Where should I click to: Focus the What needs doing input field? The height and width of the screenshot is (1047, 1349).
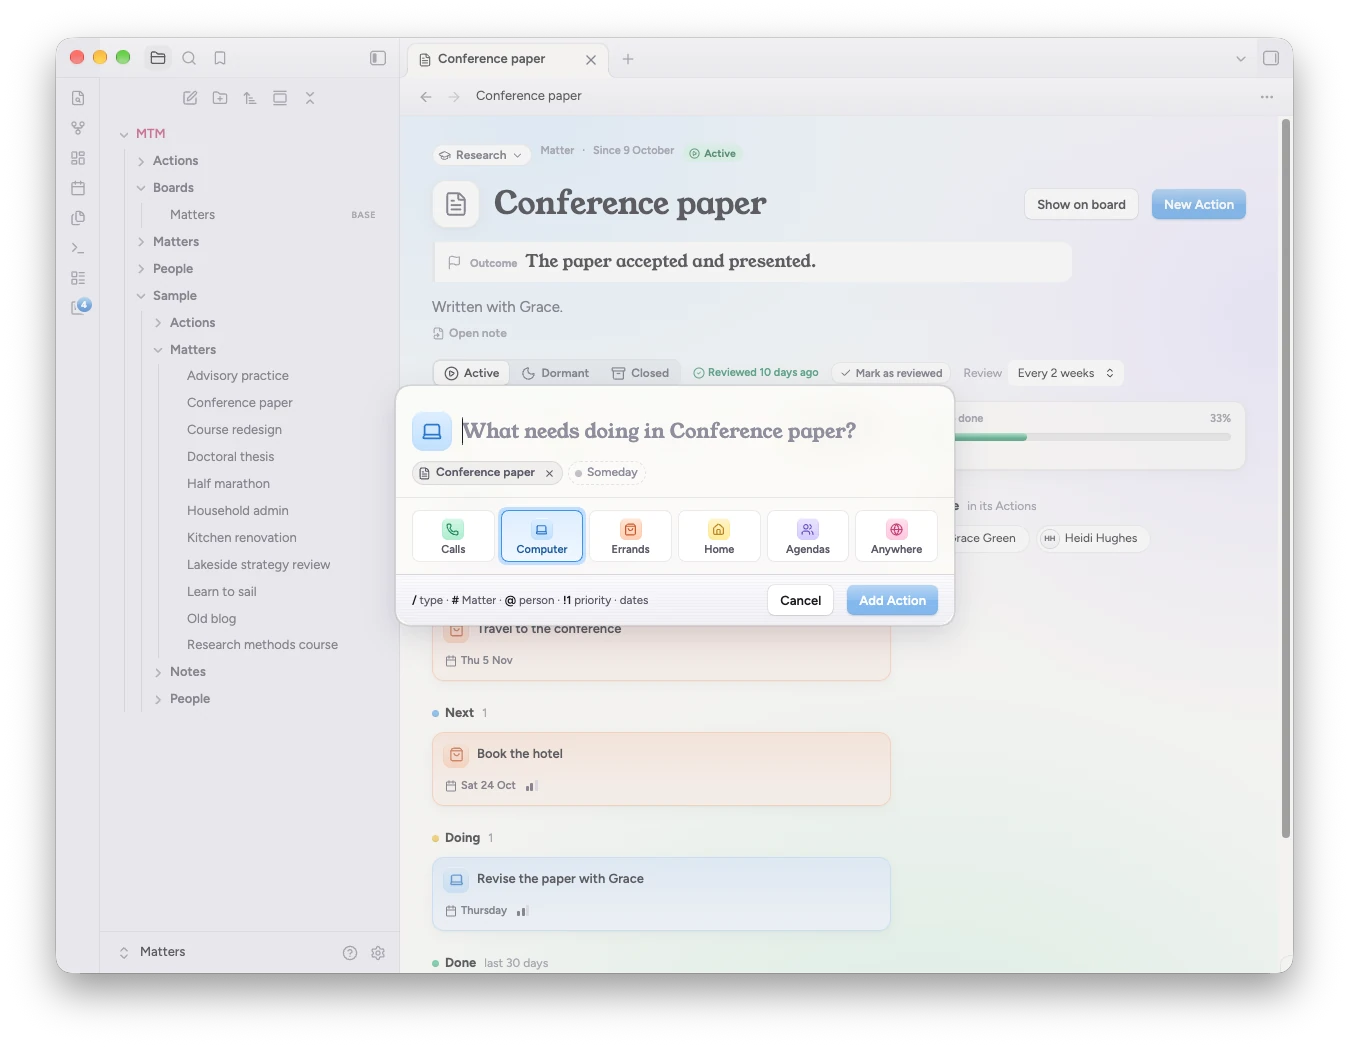(697, 431)
